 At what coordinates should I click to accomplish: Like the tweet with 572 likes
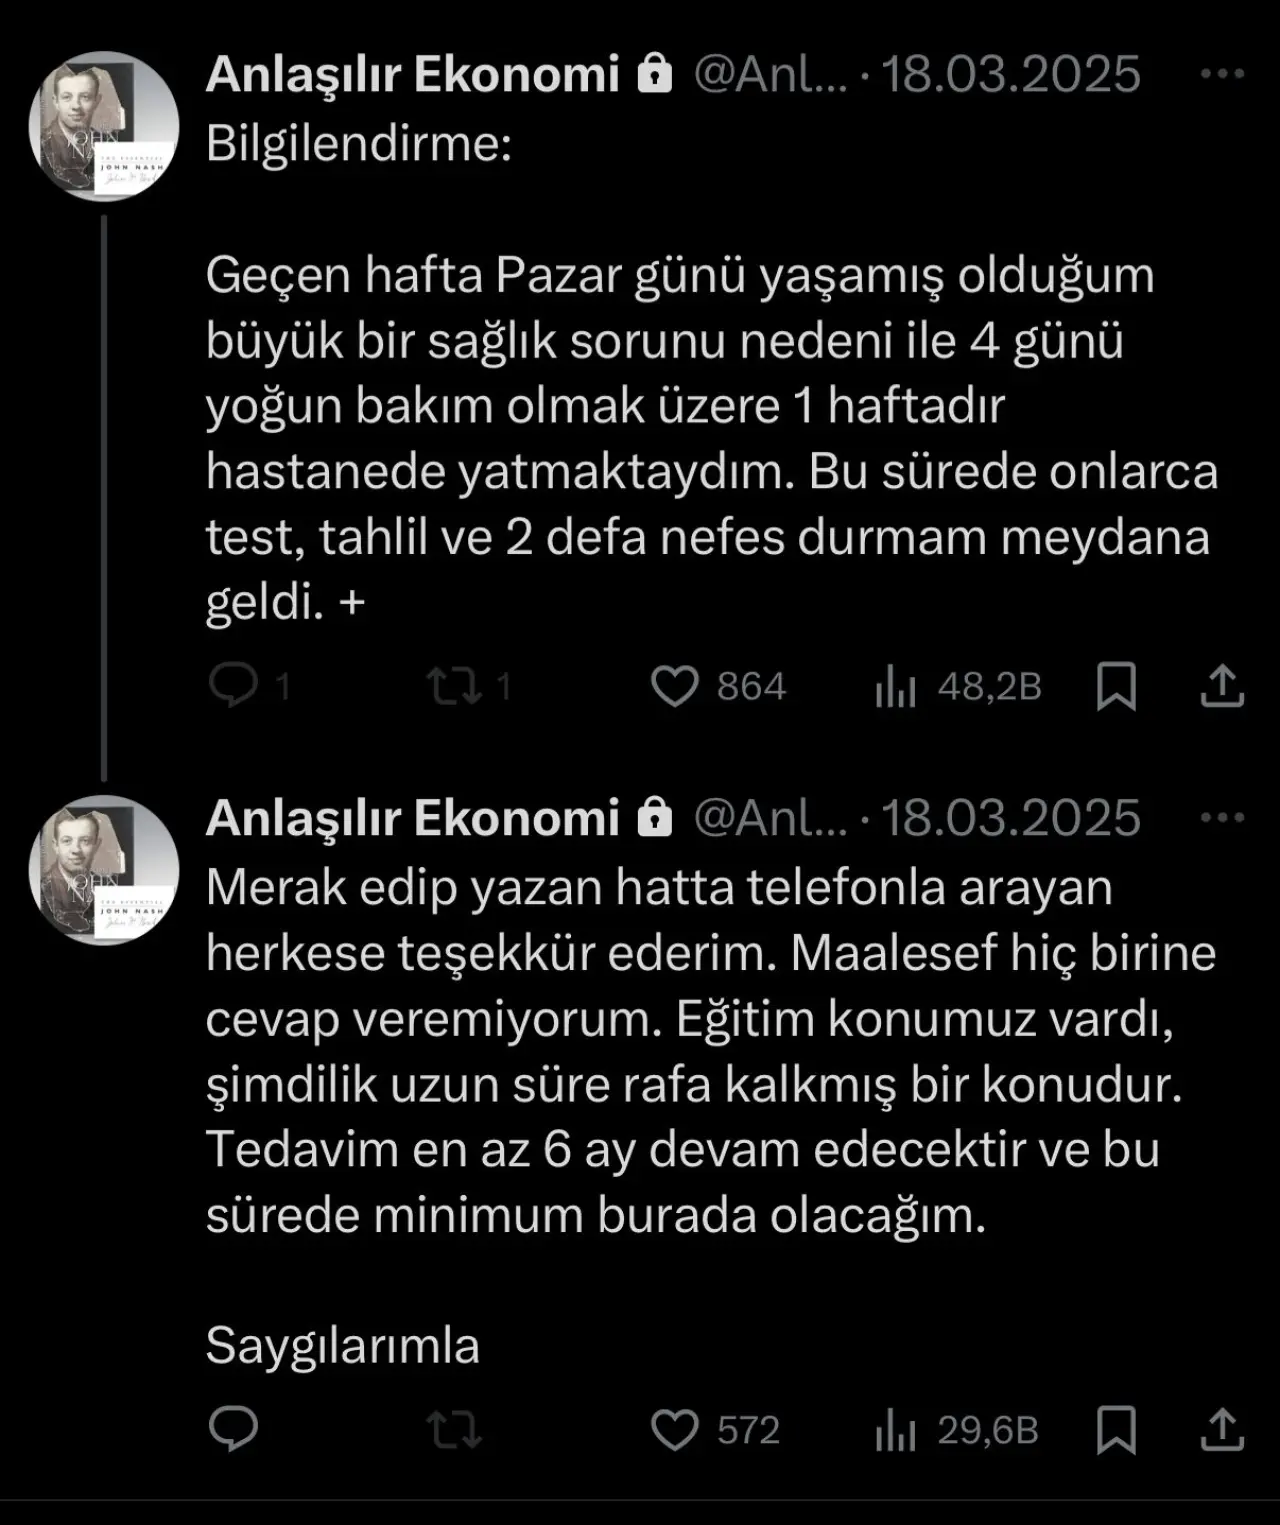coord(675,1430)
